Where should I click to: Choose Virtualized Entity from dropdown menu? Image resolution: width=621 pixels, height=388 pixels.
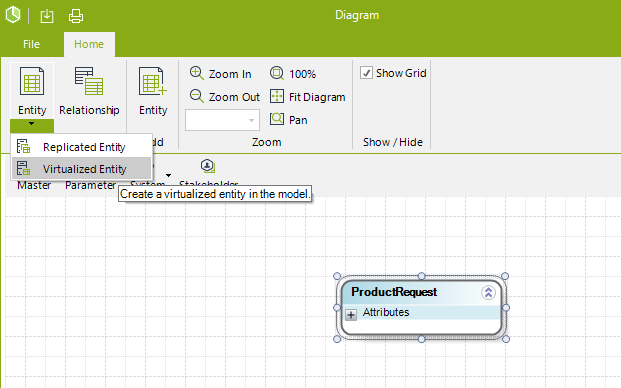coord(82,169)
